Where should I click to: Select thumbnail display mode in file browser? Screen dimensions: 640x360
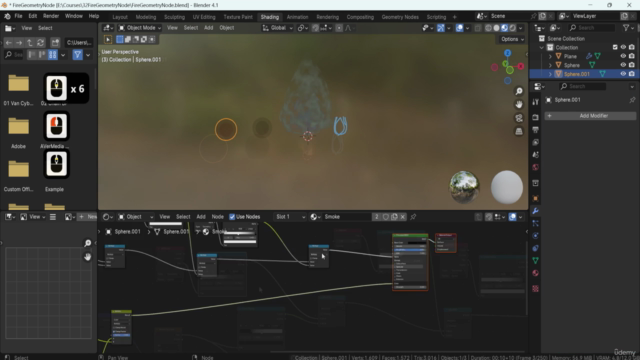53,55
